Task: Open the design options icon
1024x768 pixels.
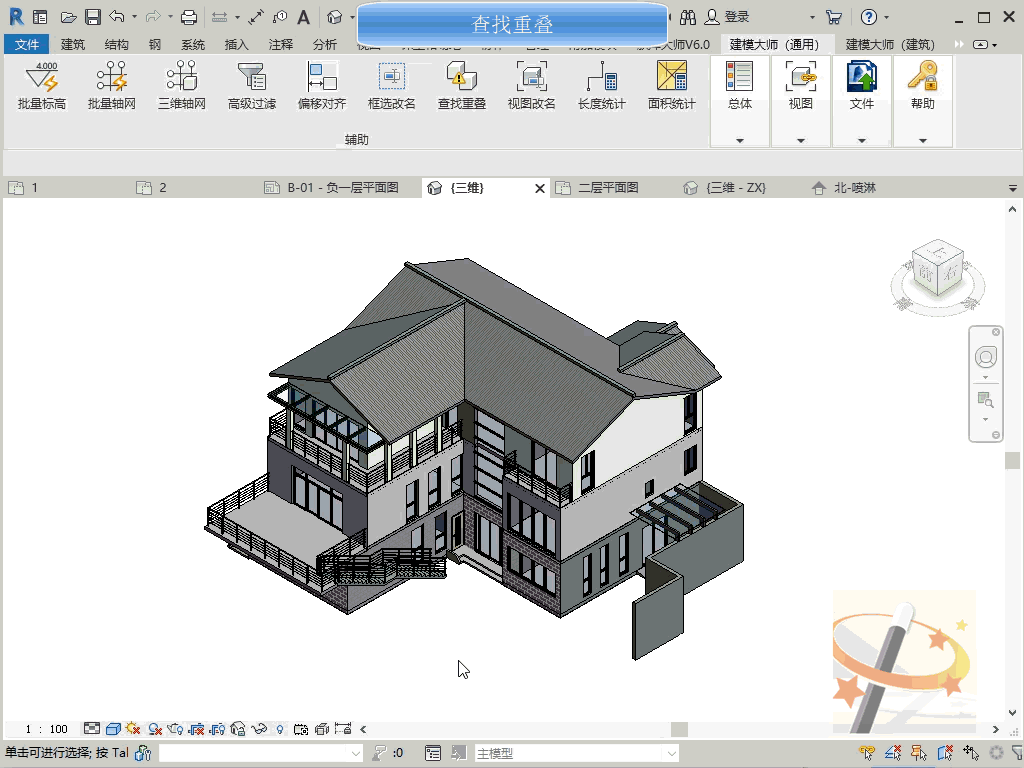Action: (x=432, y=753)
